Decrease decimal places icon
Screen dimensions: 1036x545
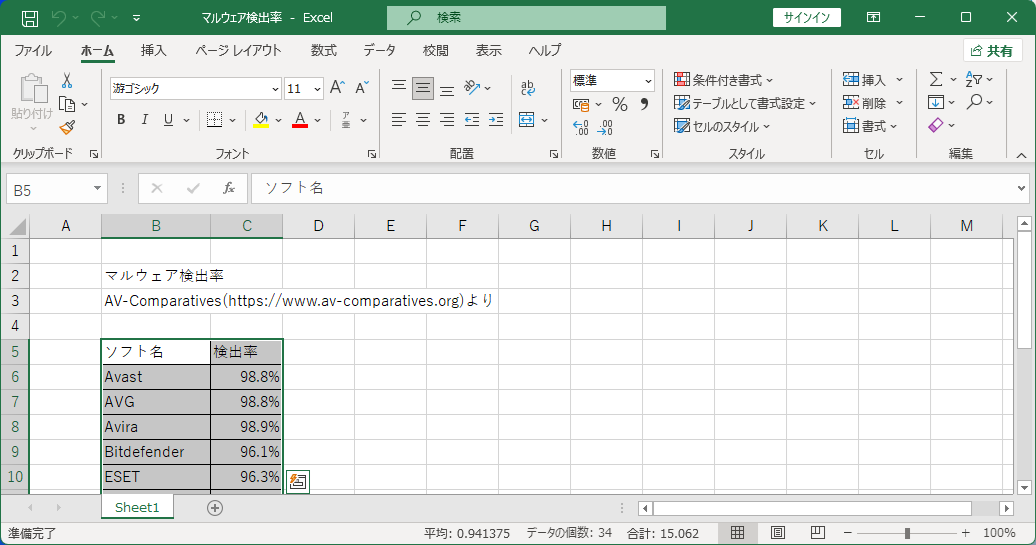coord(605,127)
